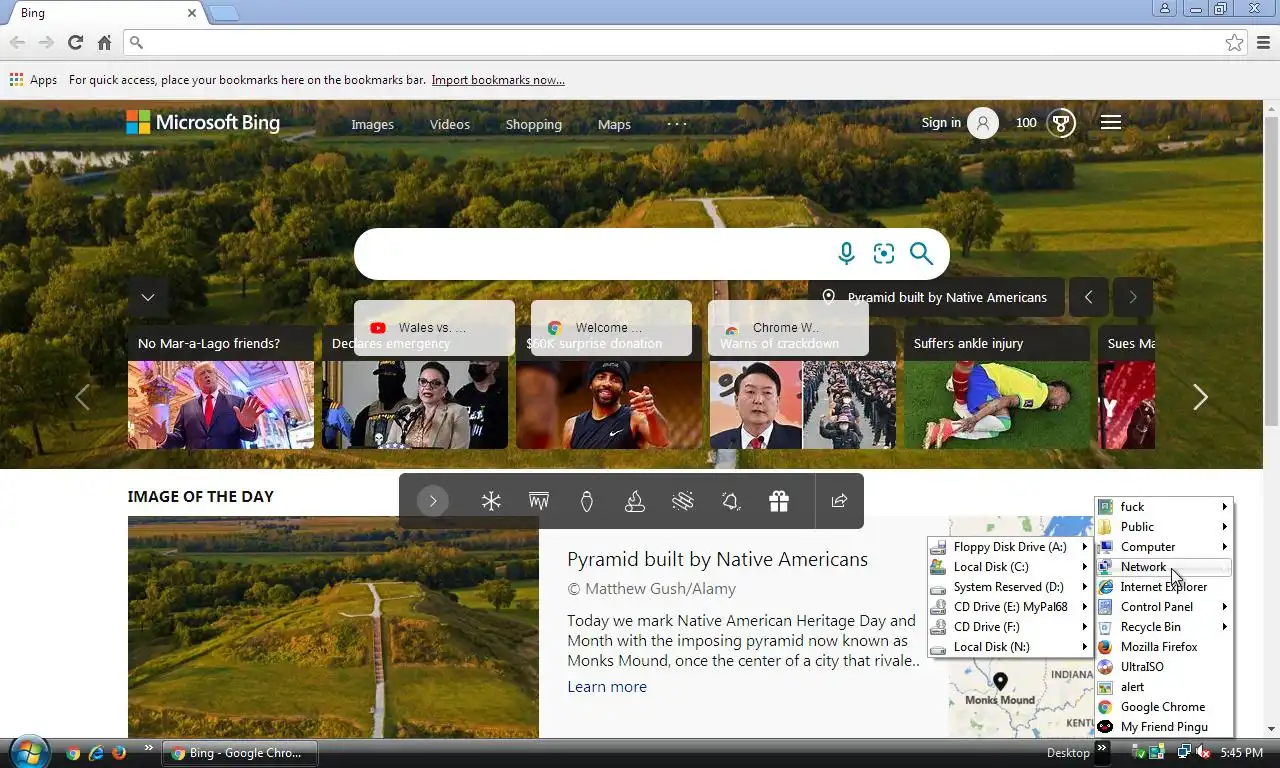Click the microphone voice search icon

[846, 254]
